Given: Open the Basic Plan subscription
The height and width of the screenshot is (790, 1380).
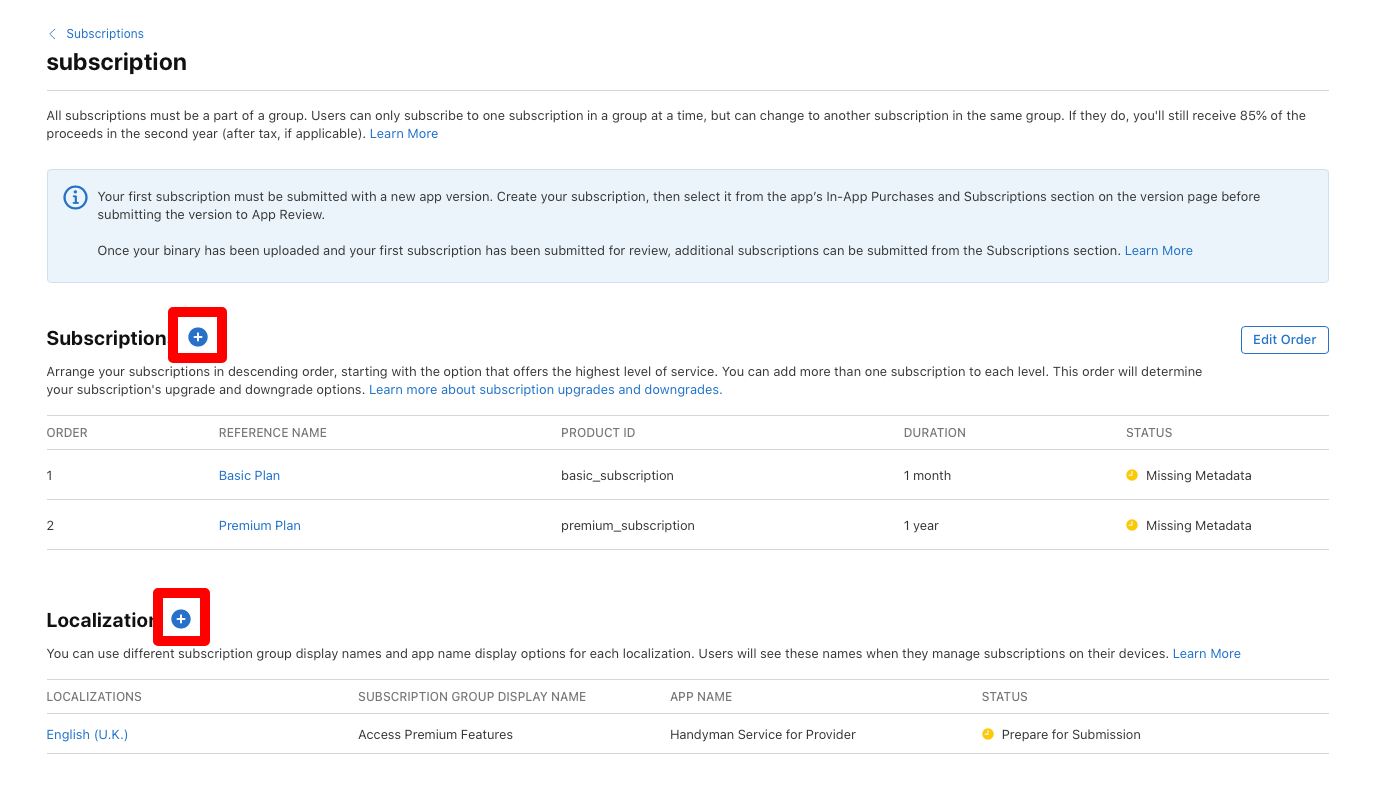Looking at the screenshot, I should point(249,475).
